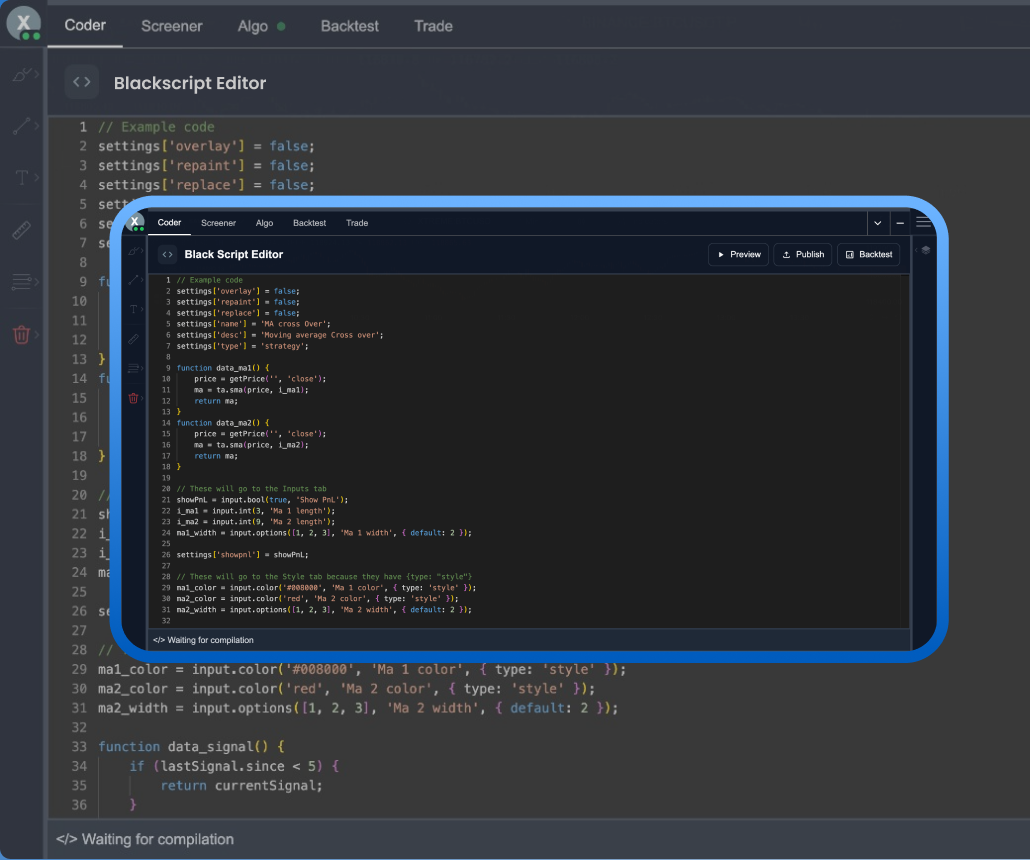Screen dimensions: 1030x860
Task: Open the Backtest tab in the large editor
Action: tap(349, 26)
